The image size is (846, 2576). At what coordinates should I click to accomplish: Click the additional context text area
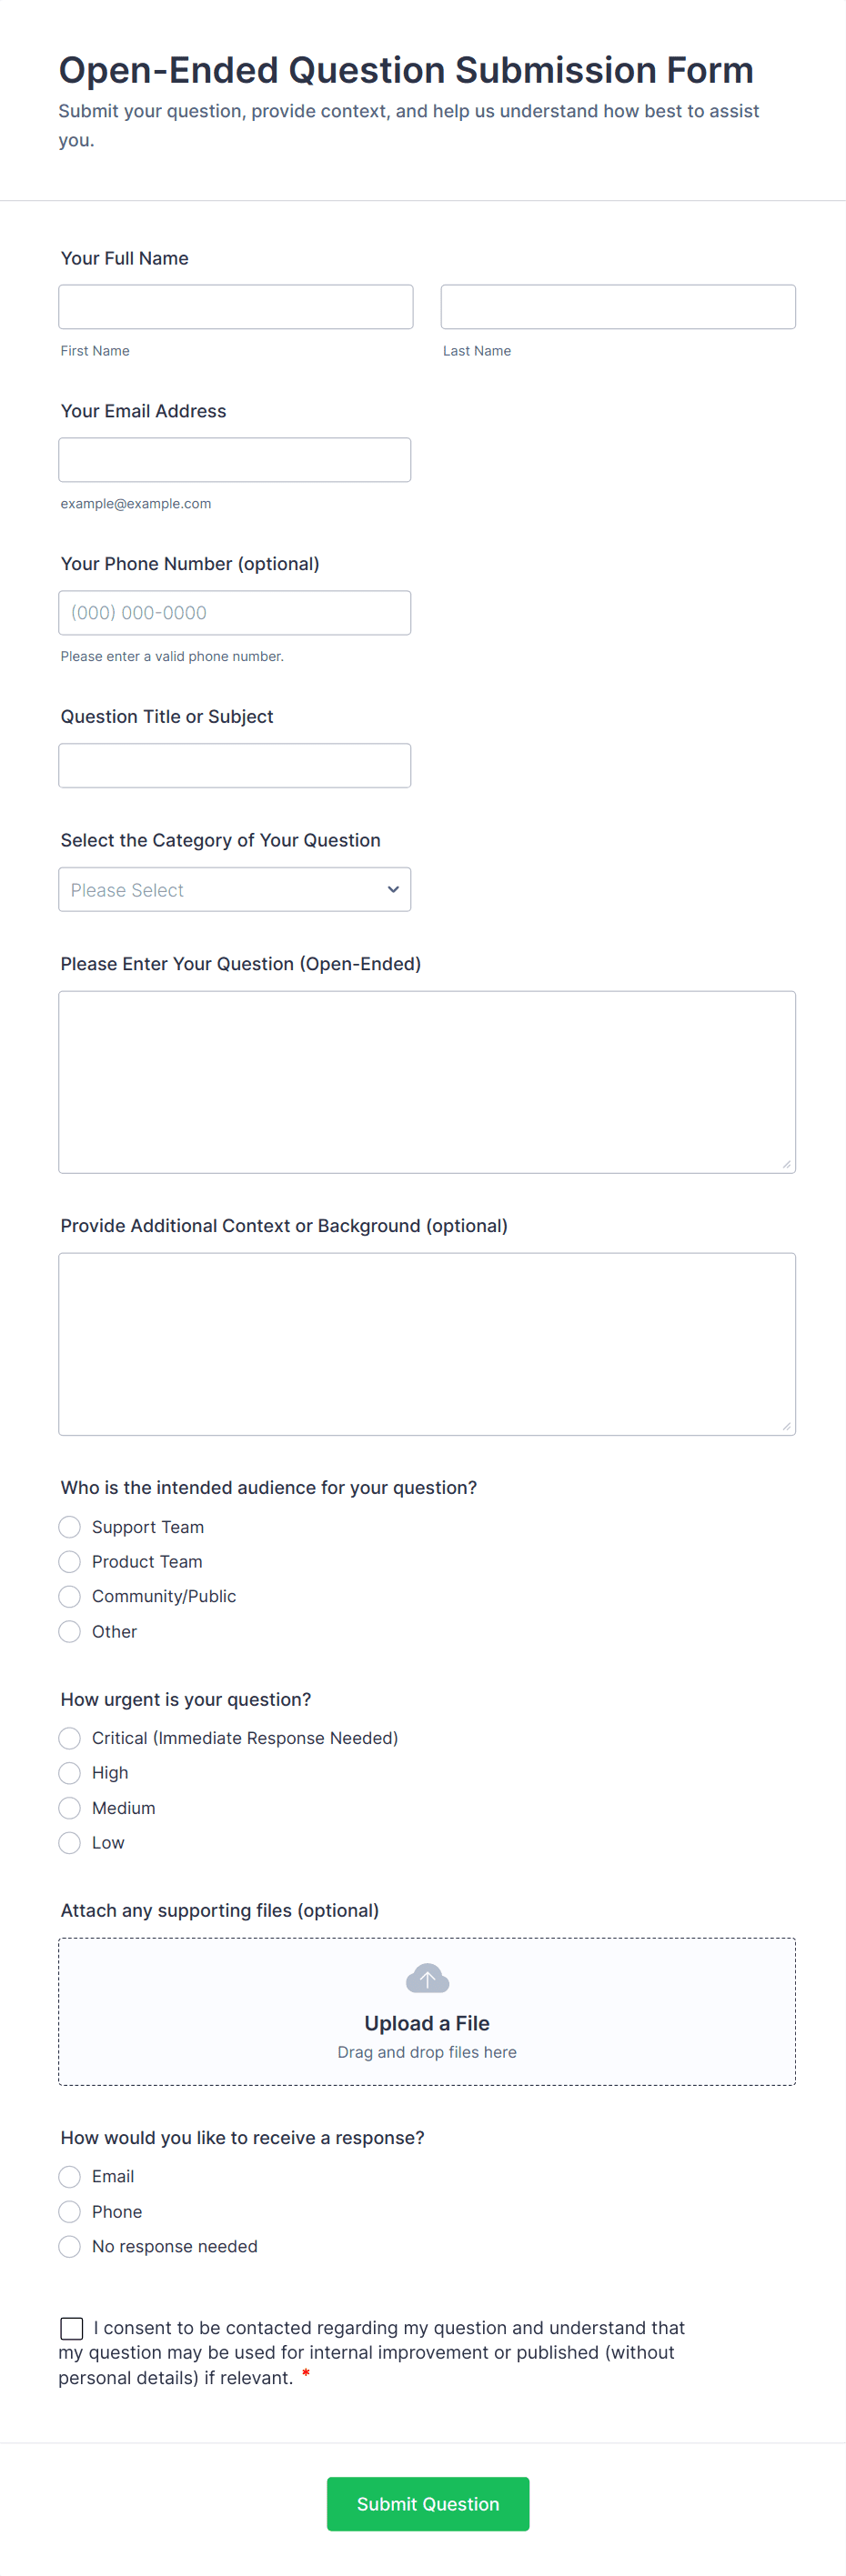(427, 1343)
